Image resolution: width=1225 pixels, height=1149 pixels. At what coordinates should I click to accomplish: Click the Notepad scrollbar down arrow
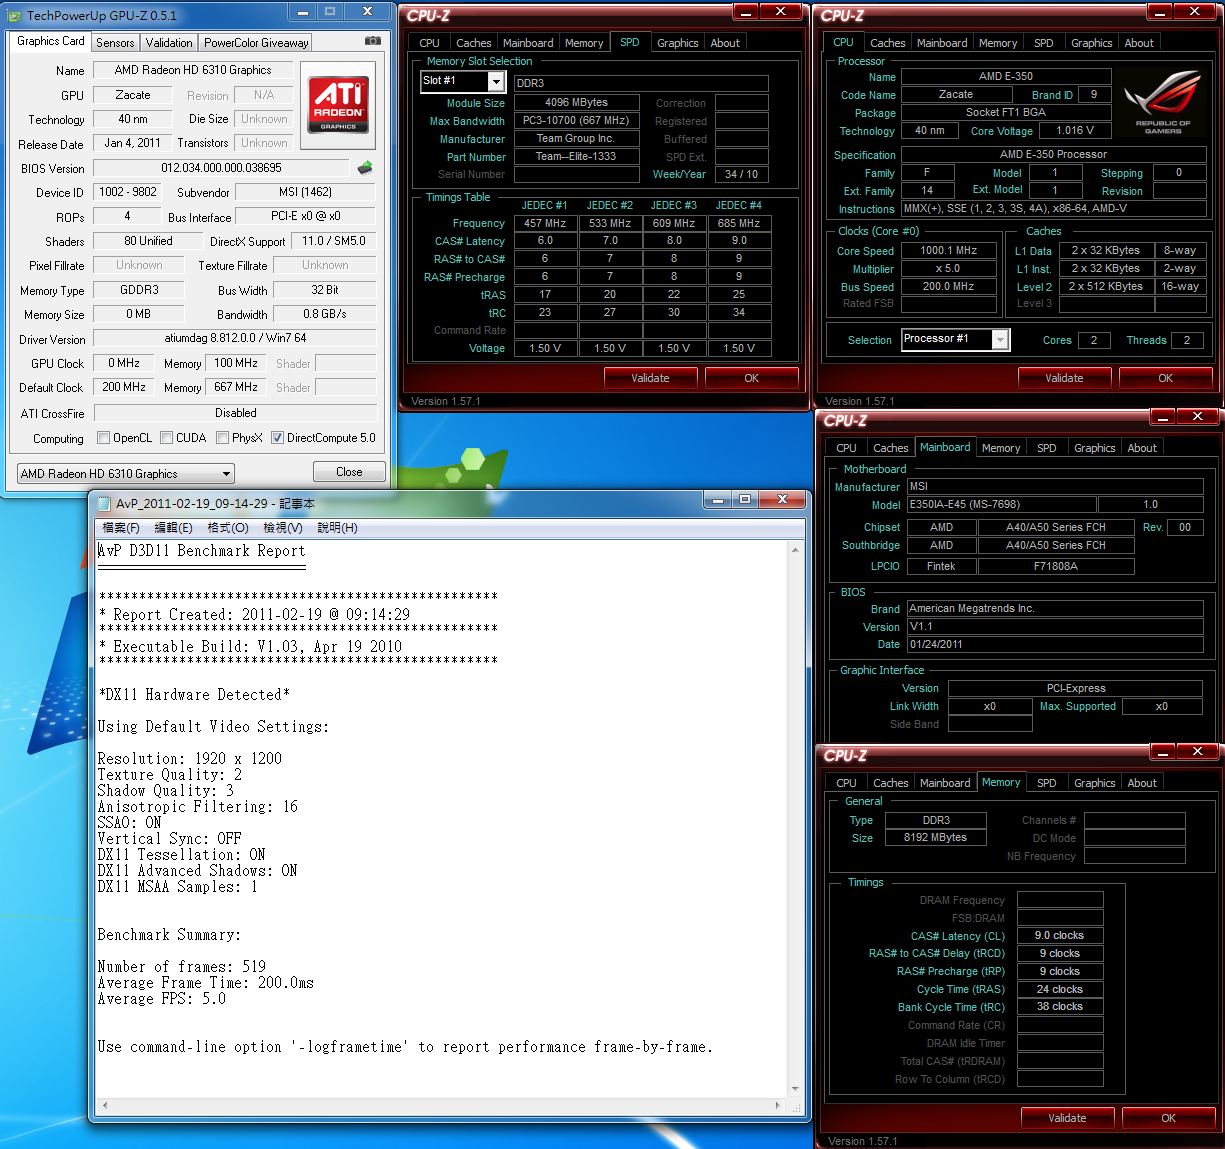796,1089
